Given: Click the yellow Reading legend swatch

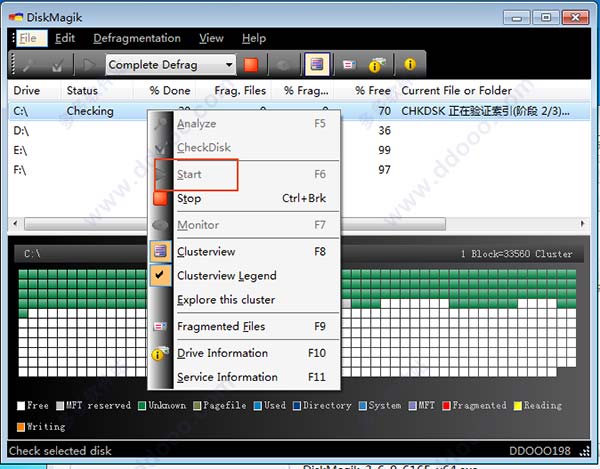Looking at the screenshot, I should tap(518, 406).
